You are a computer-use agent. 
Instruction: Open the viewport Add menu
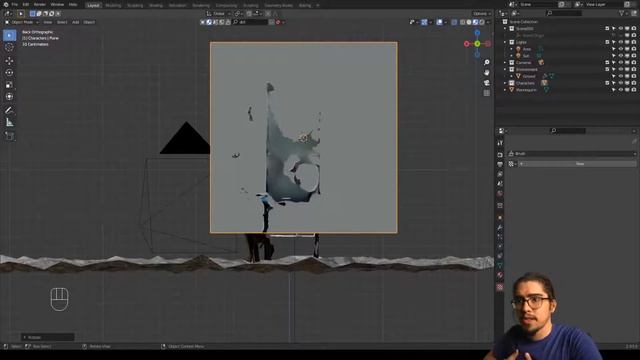point(76,22)
